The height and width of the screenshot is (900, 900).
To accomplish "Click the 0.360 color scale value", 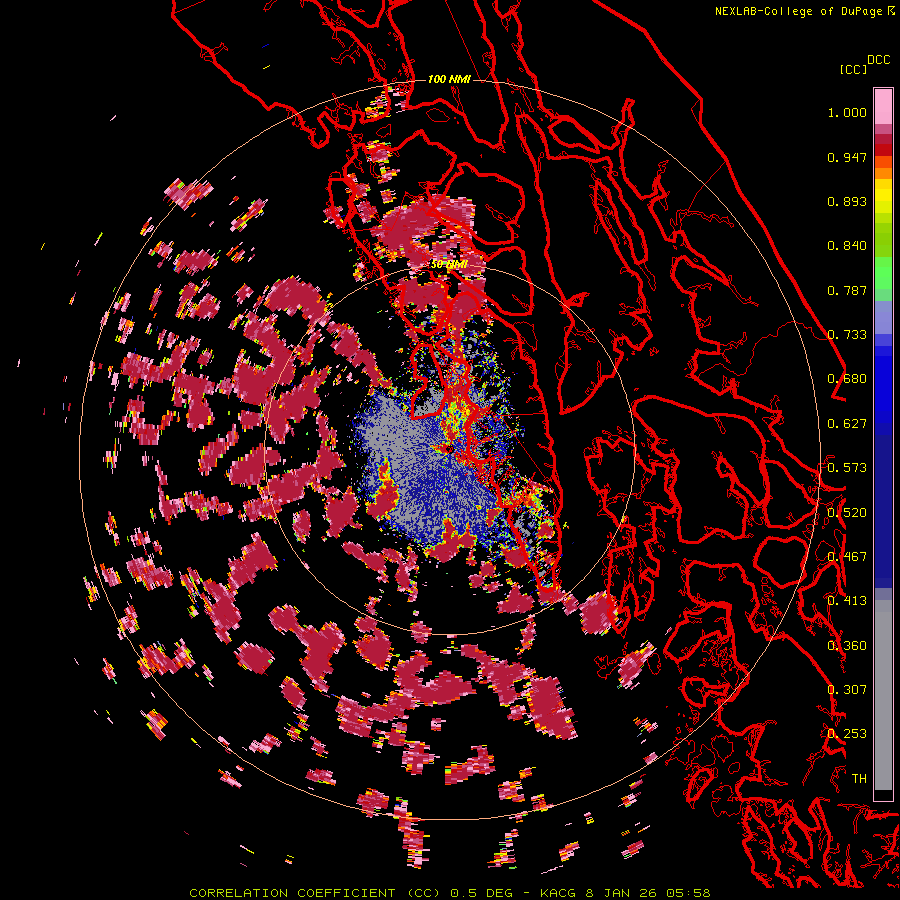I will [847, 646].
